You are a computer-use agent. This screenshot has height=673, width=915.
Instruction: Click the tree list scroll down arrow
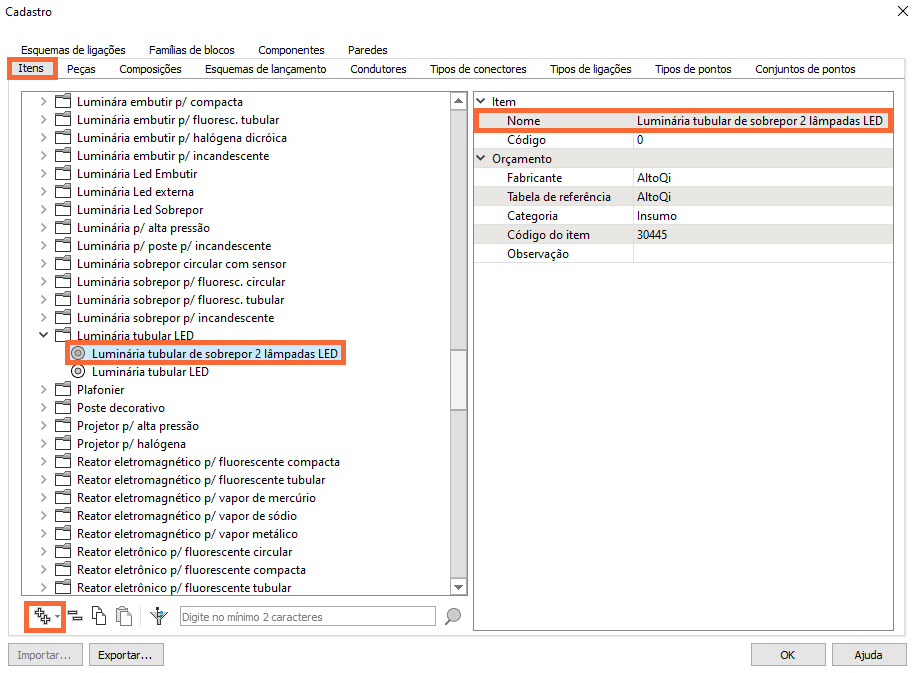point(458,588)
